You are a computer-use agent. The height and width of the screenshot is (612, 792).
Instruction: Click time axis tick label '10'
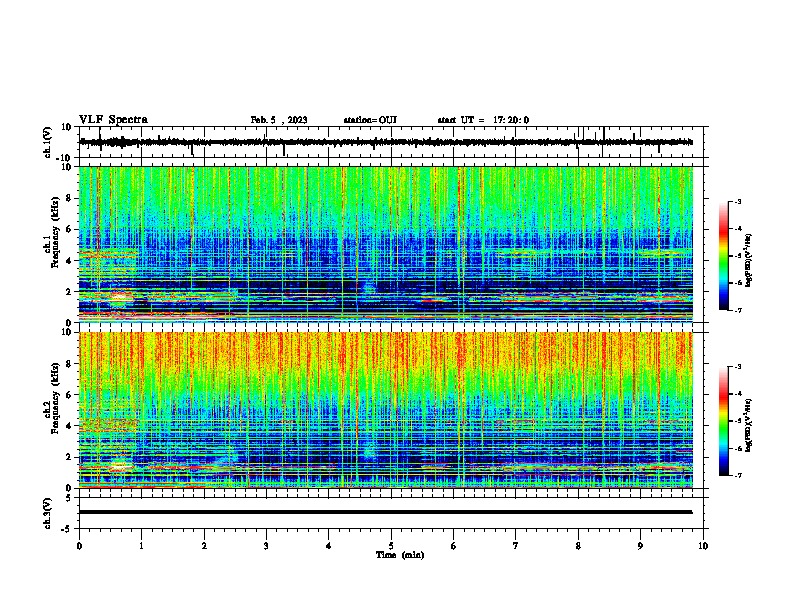(703, 546)
